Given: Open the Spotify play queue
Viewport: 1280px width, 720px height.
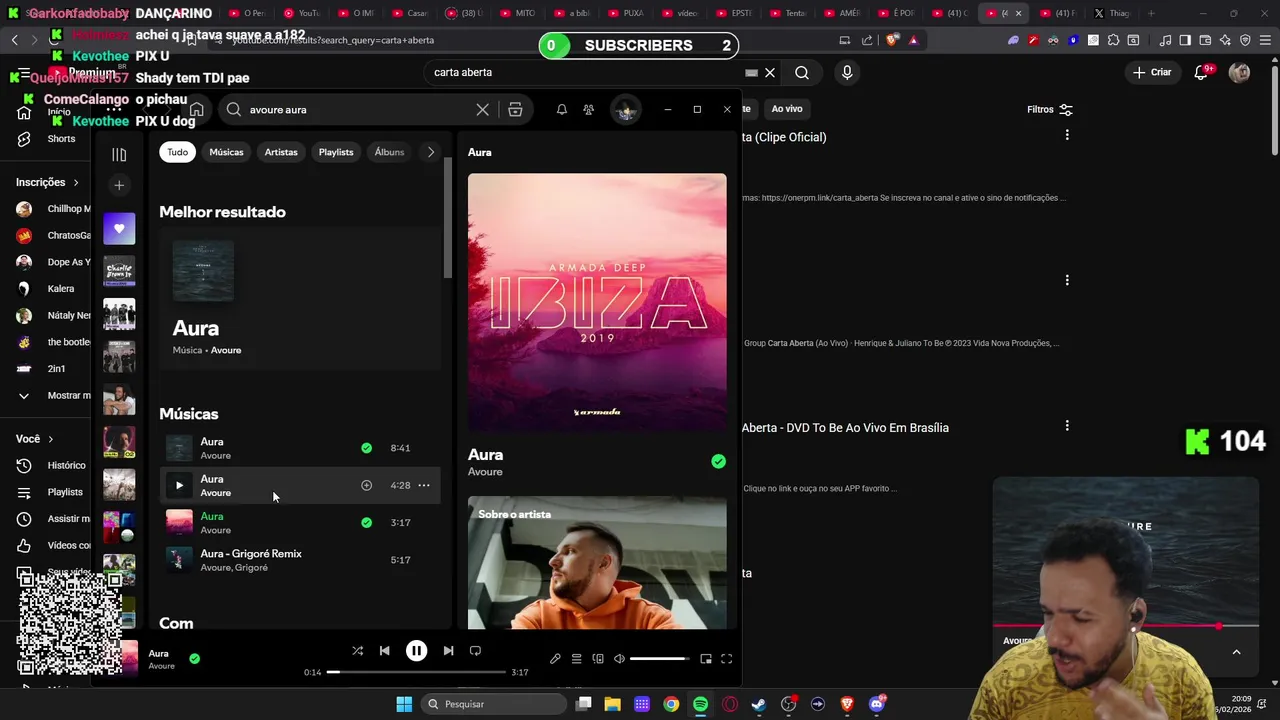Looking at the screenshot, I should pos(576,659).
